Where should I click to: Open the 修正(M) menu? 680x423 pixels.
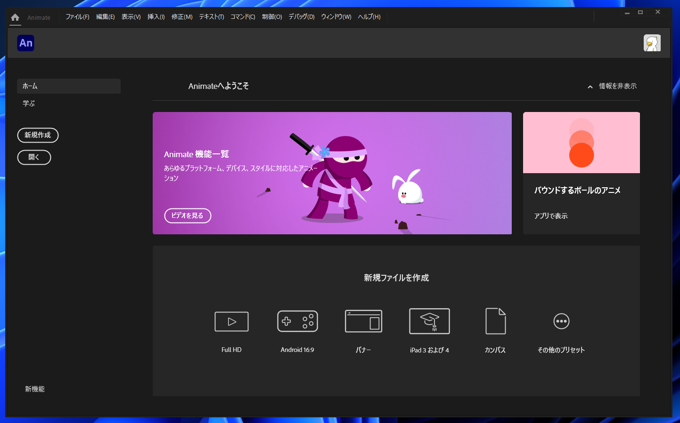182,17
